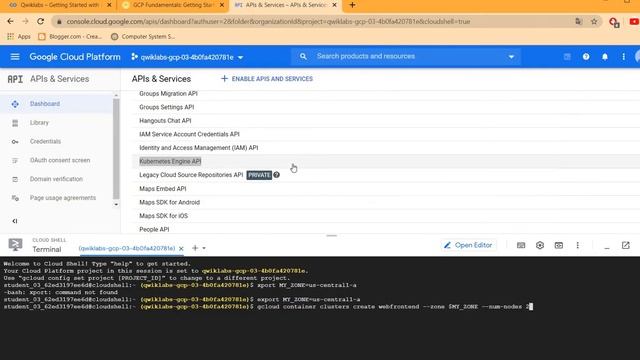
Task: Click the panel divider handle above Cloud Shell
Action: click(x=331, y=236)
